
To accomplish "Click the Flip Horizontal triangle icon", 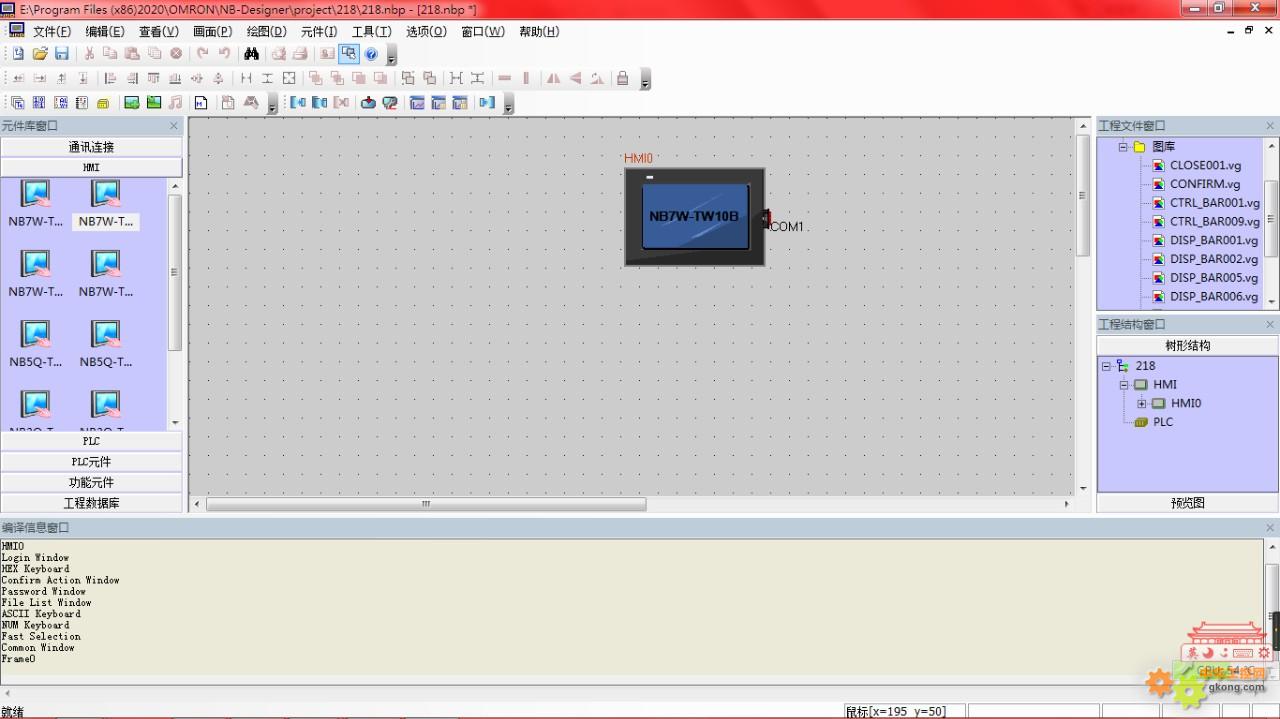I will [553, 78].
